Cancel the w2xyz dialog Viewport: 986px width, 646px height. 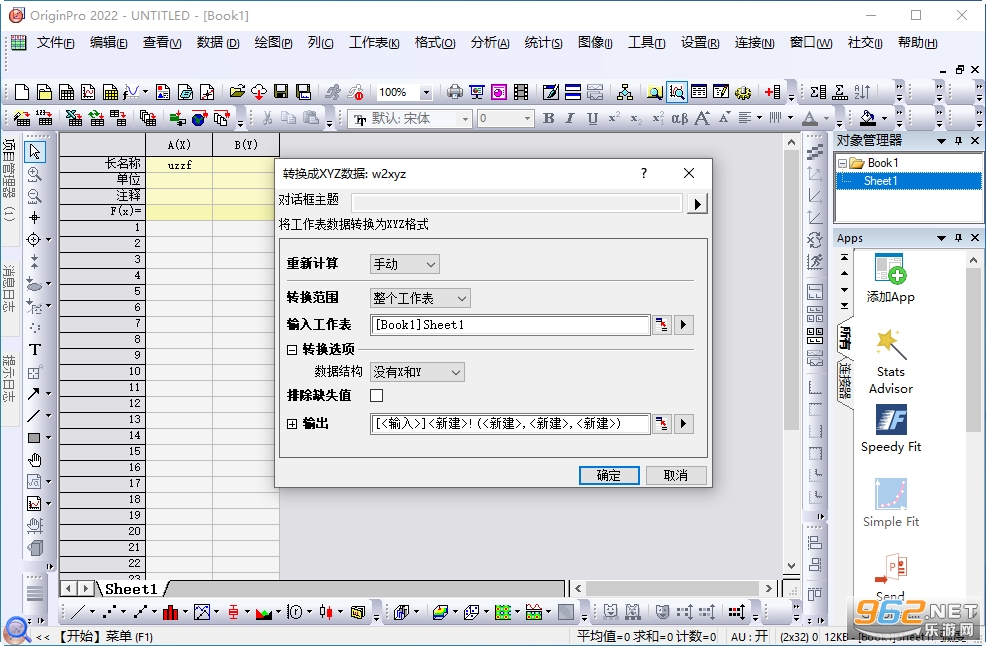(x=676, y=476)
